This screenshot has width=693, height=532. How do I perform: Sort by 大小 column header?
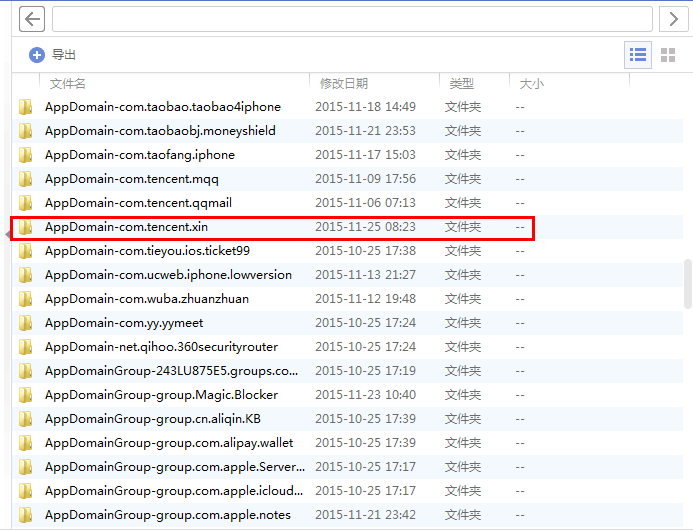(532, 84)
